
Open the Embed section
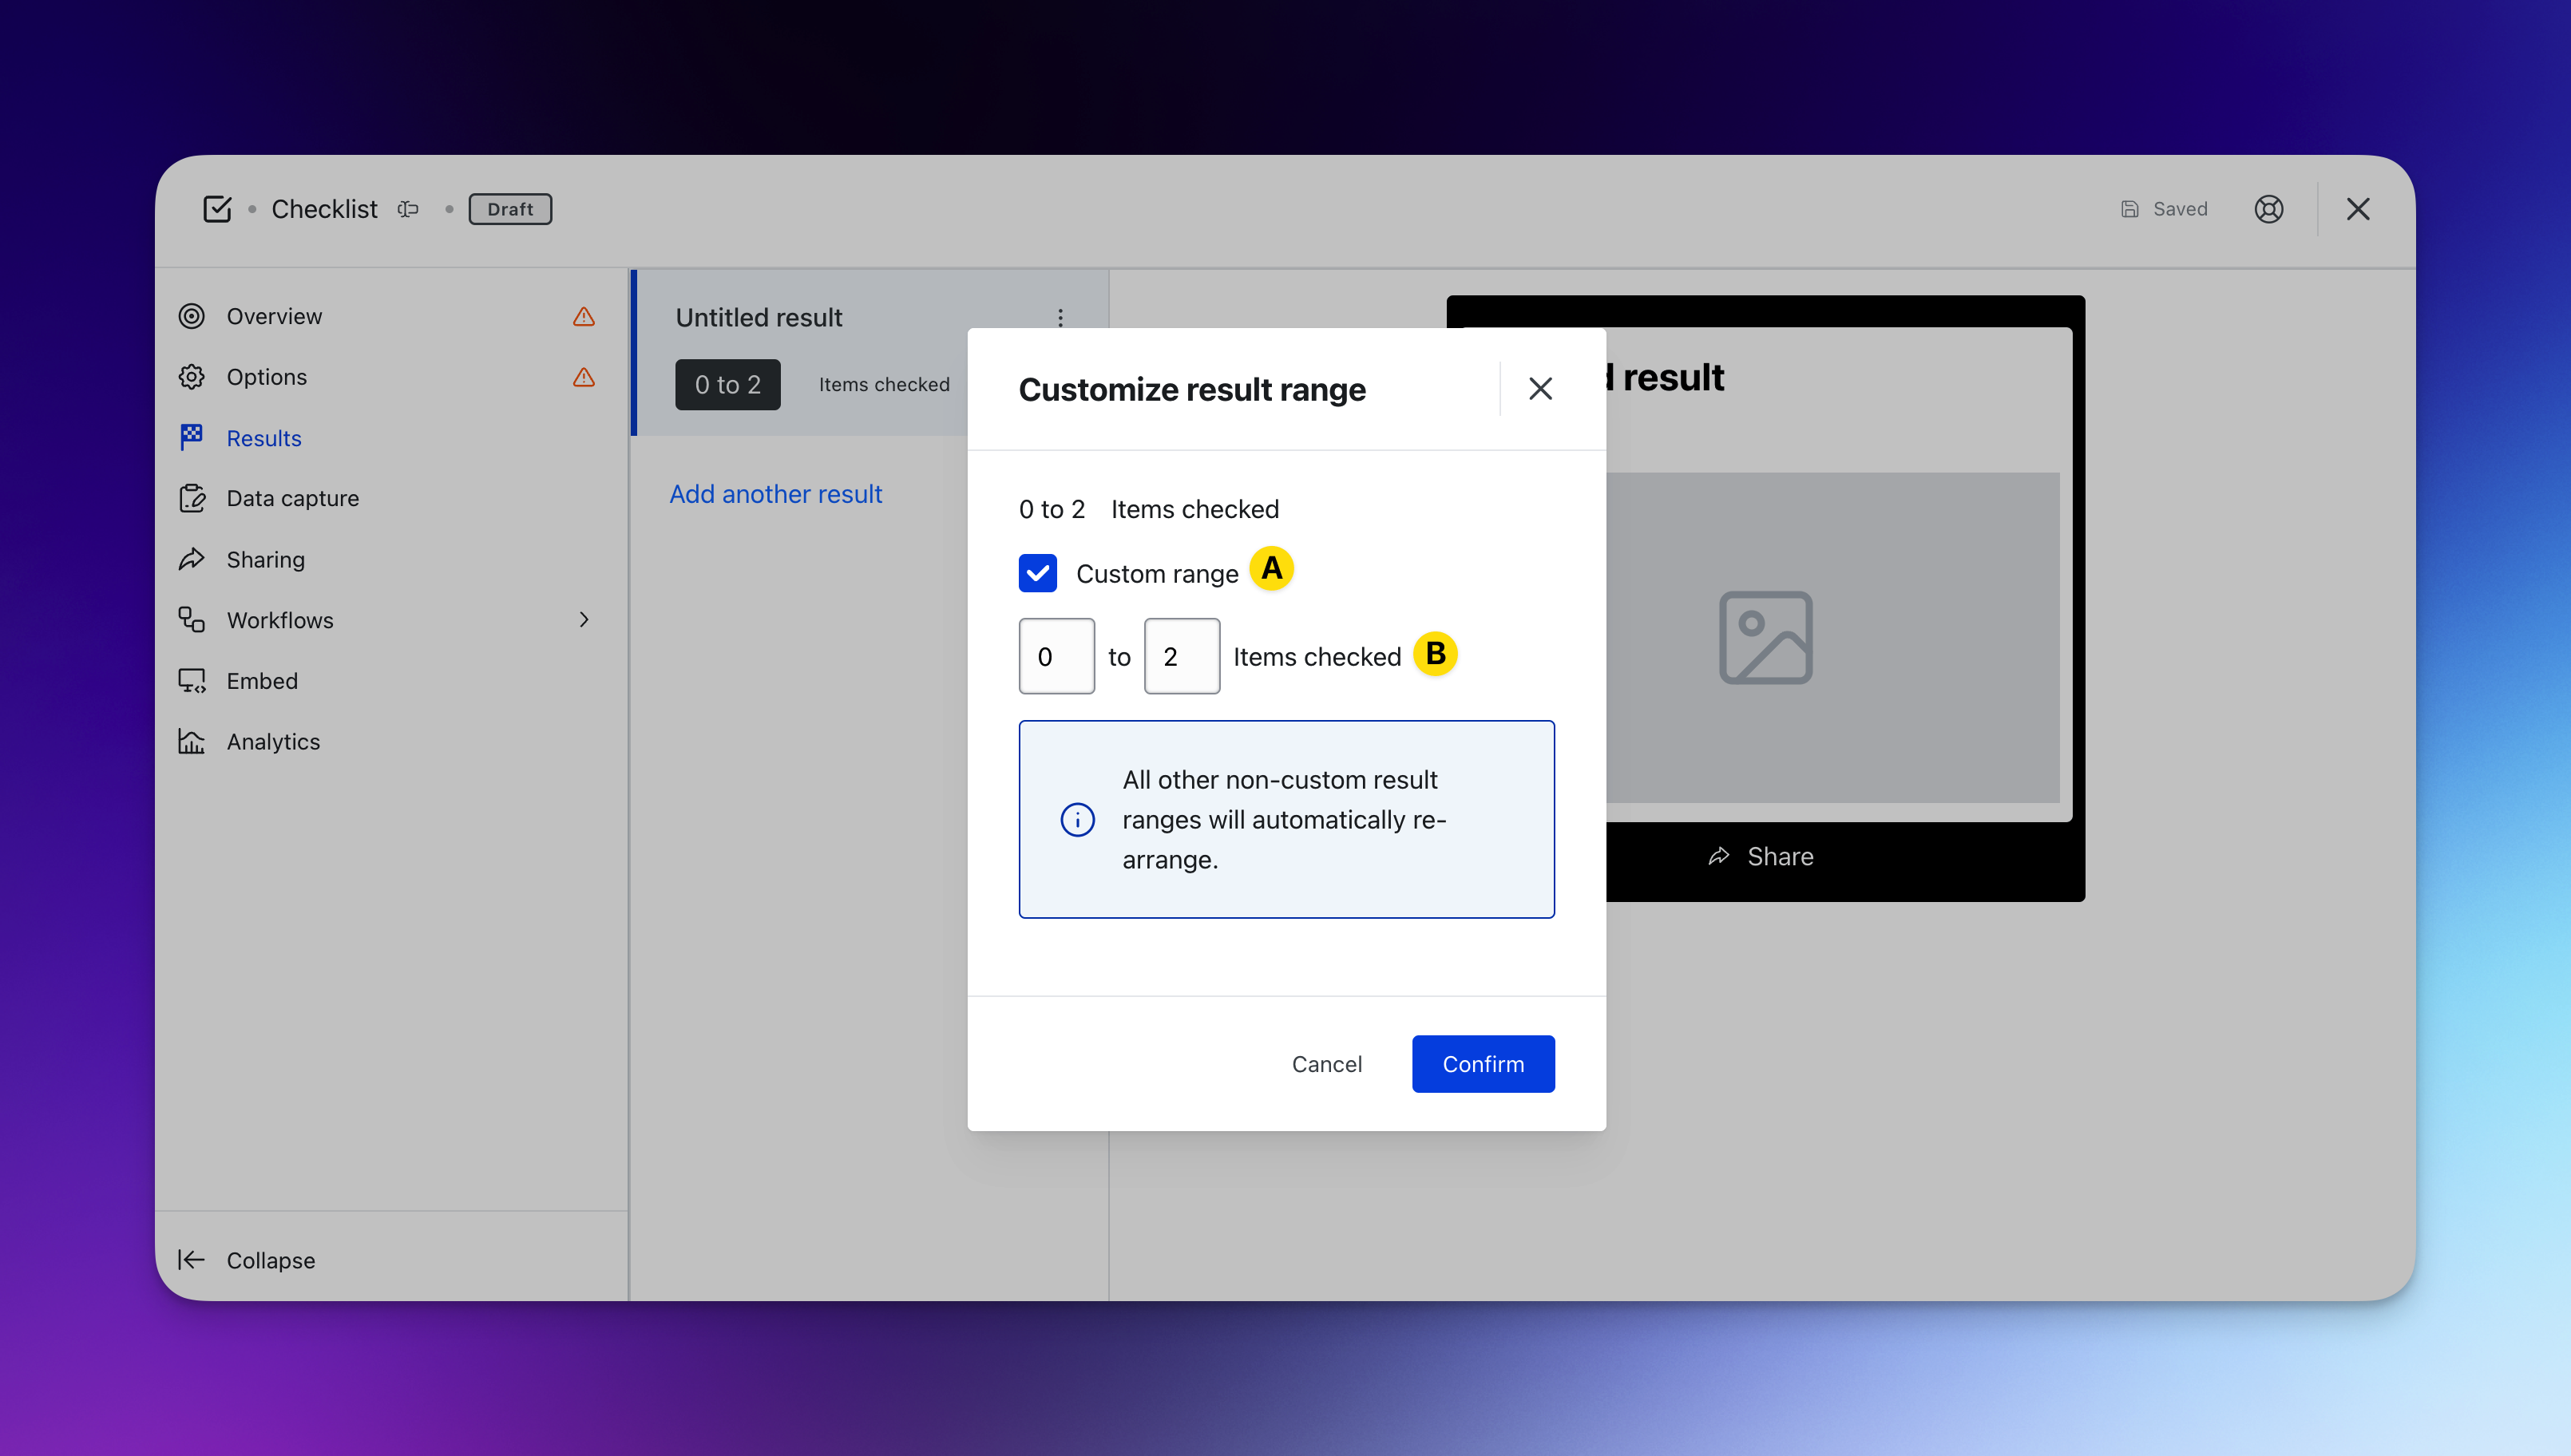(x=262, y=681)
